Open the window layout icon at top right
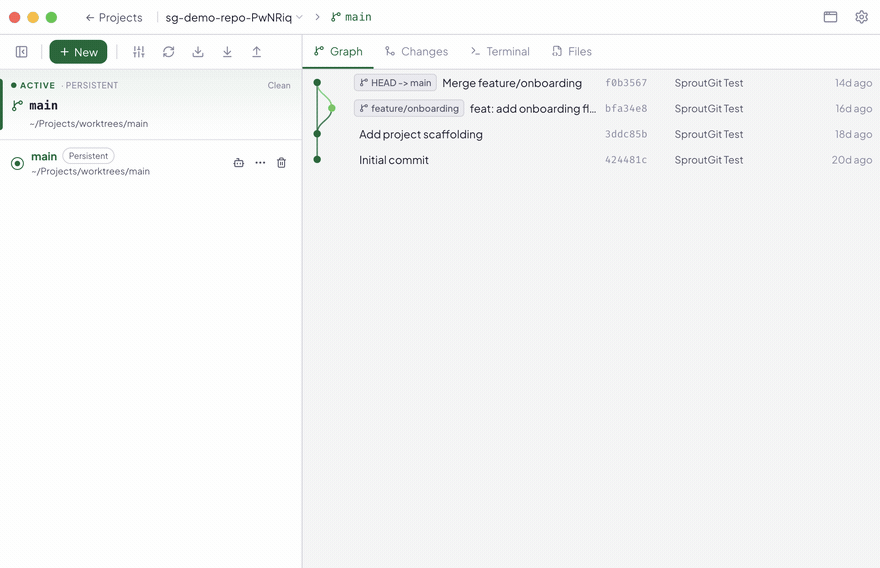Viewport: 880px width, 568px height. click(830, 17)
